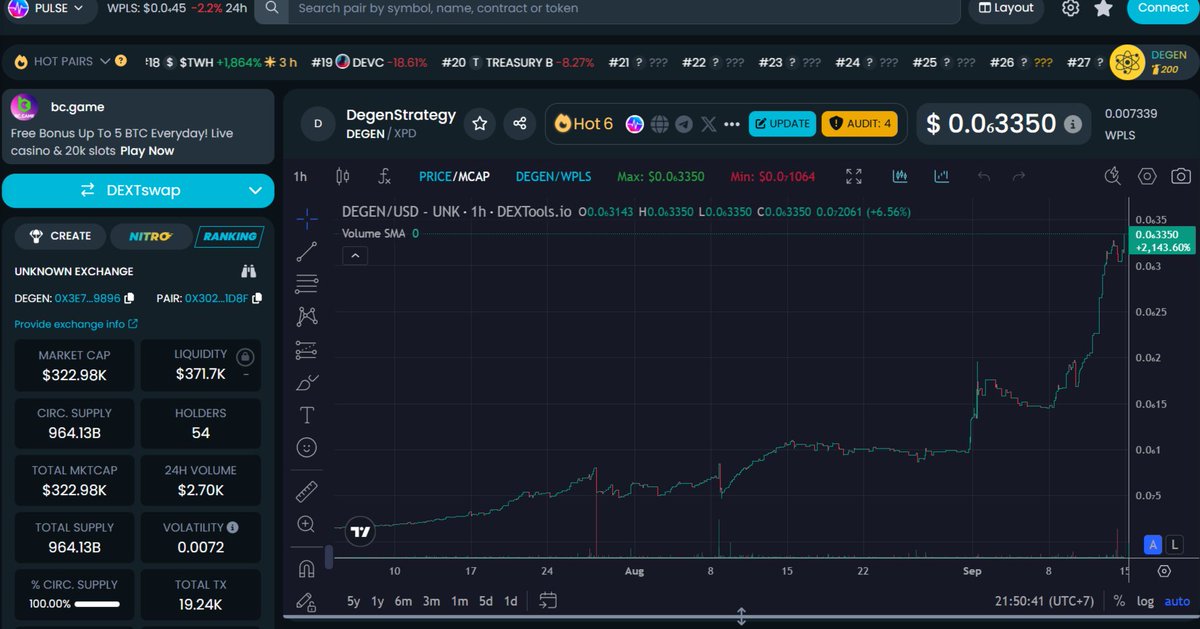Collapse the indicator legend arrow
The image size is (1200, 629).
click(355, 256)
